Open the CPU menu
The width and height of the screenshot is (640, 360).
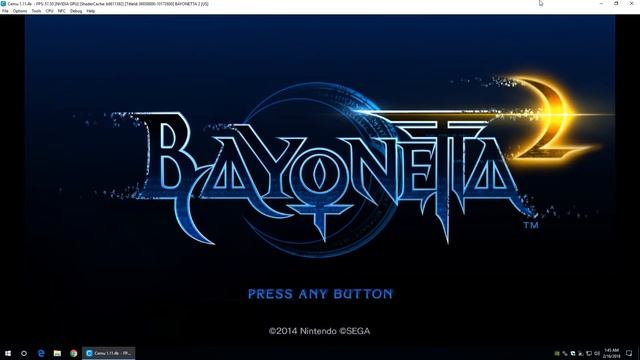49,11
